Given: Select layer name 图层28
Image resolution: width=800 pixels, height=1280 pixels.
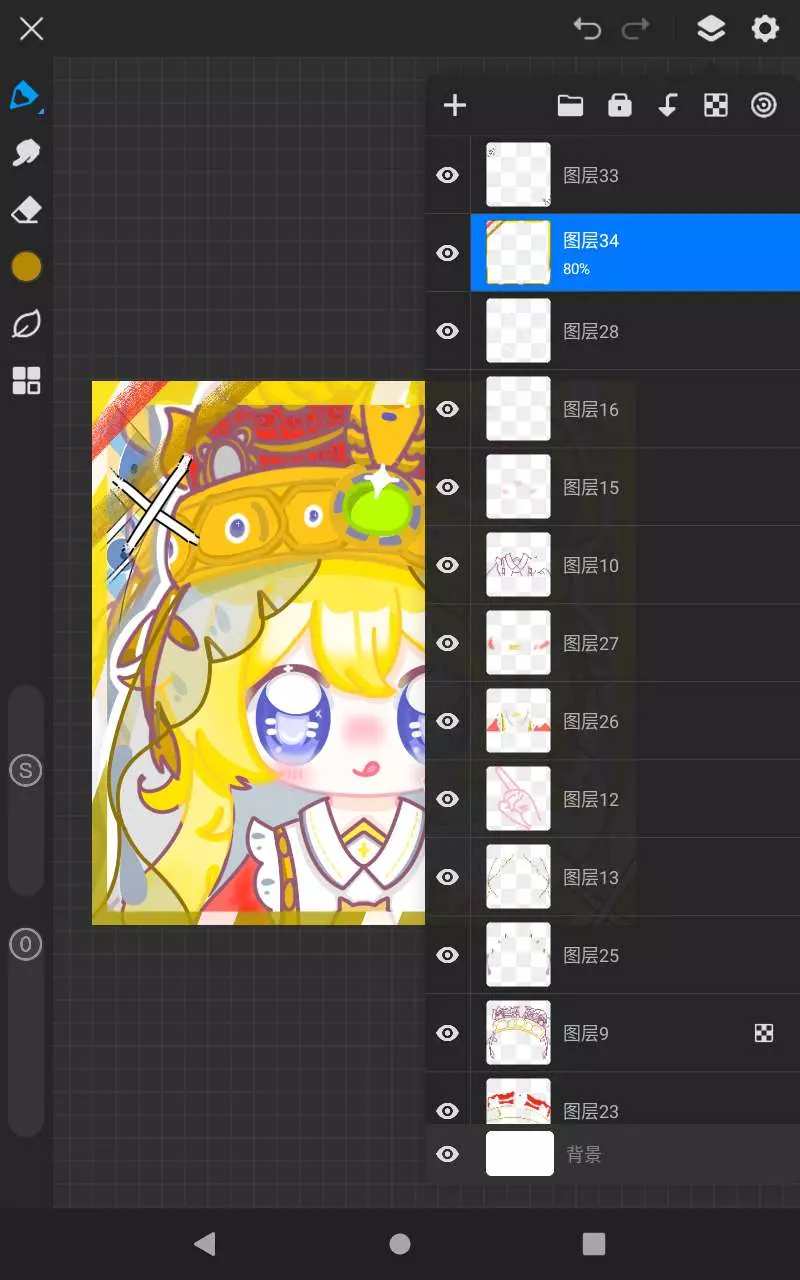Looking at the screenshot, I should 591,331.
